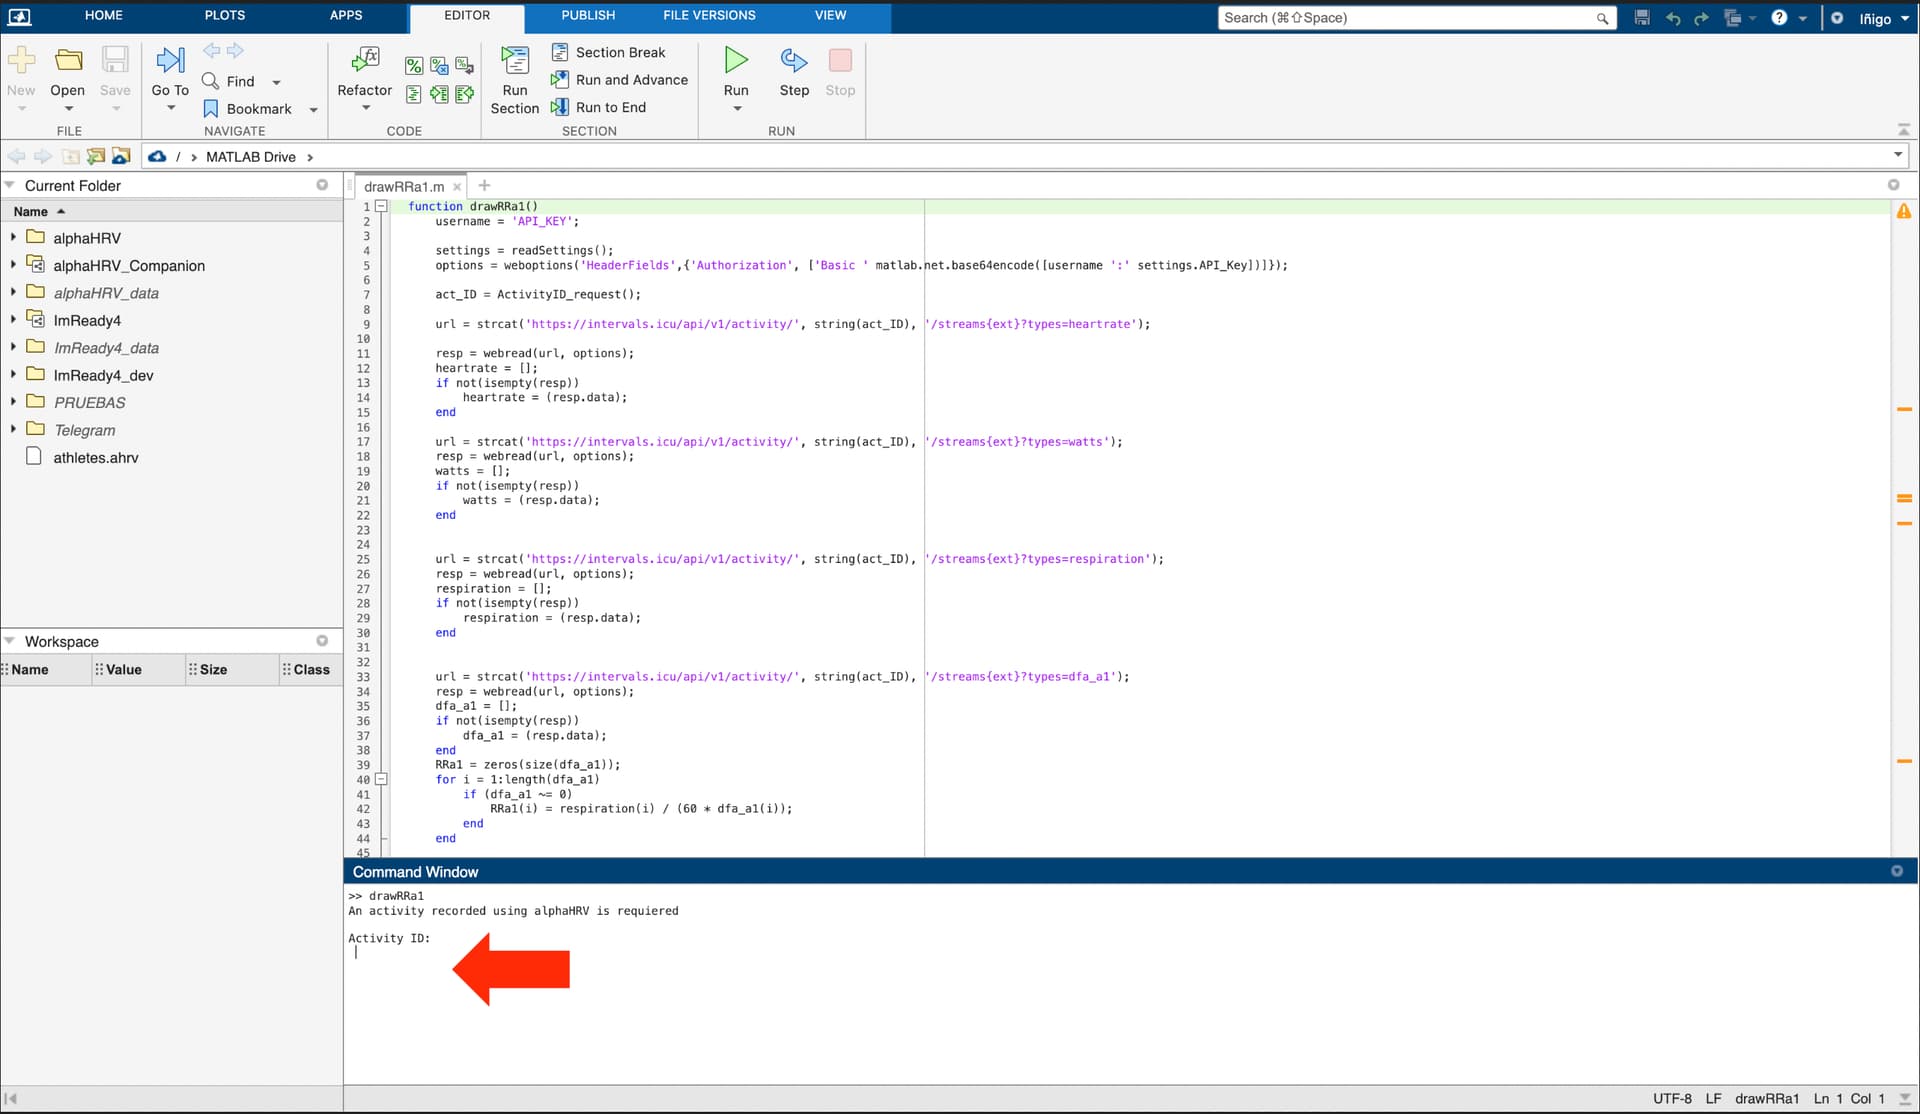Image resolution: width=1920 pixels, height=1114 pixels.
Task: Click the Redo arrow in top bar
Action: (1701, 18)
